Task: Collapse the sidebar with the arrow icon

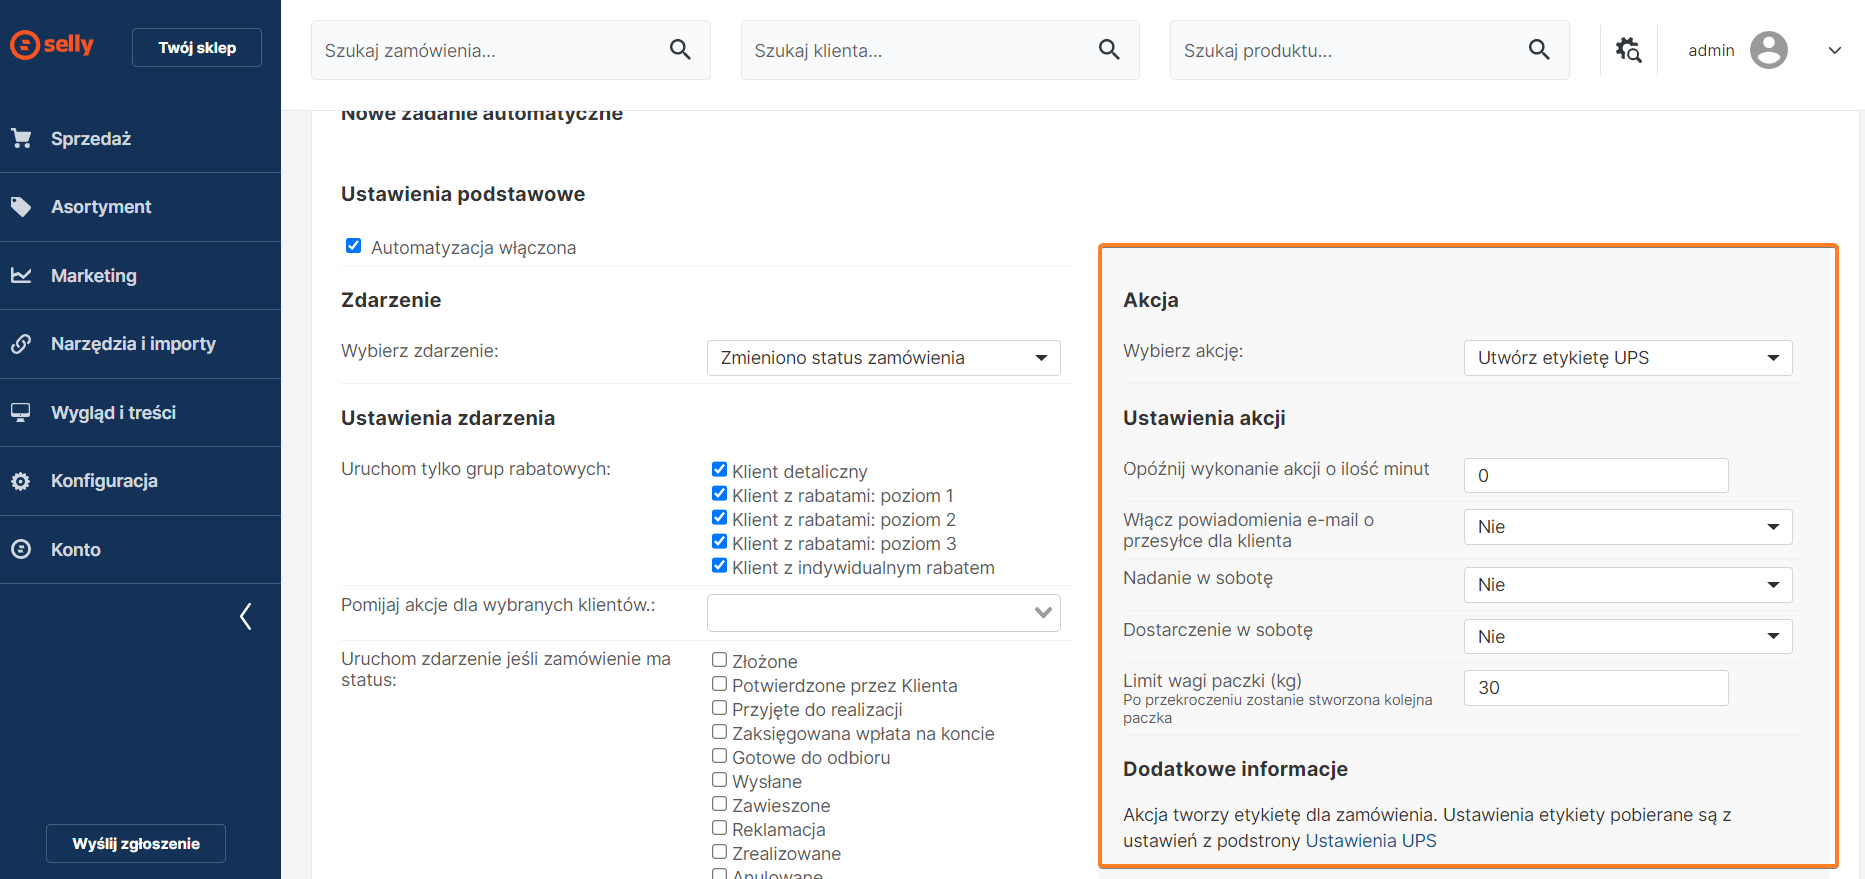Action: pos(246,616)
